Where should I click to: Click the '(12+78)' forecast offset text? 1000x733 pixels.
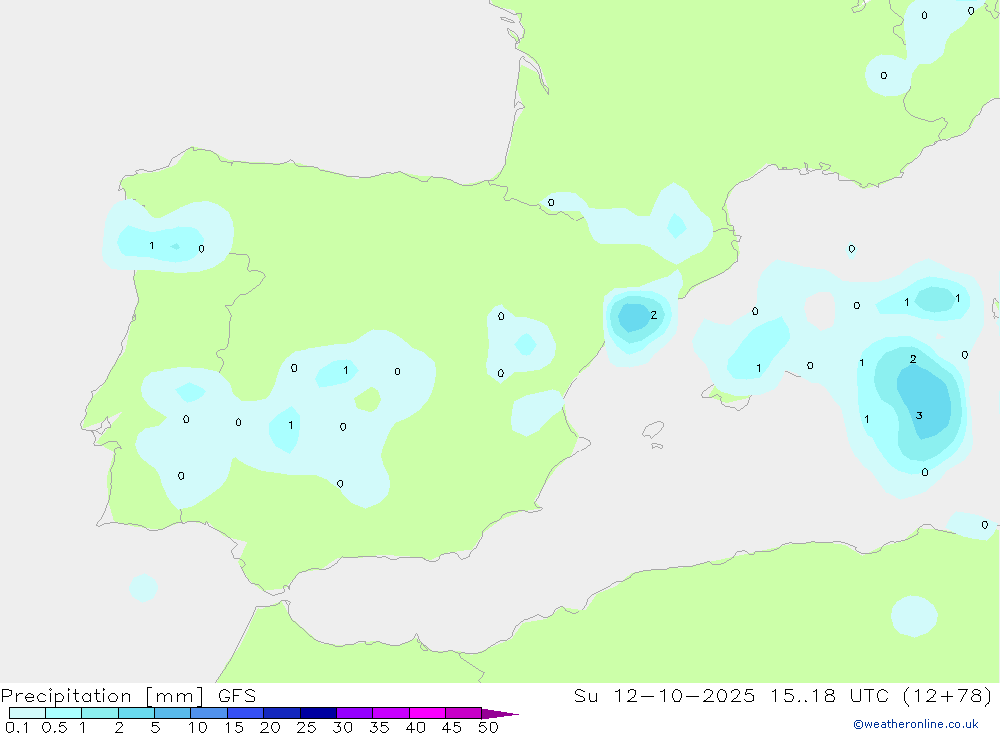coord(948,695)
